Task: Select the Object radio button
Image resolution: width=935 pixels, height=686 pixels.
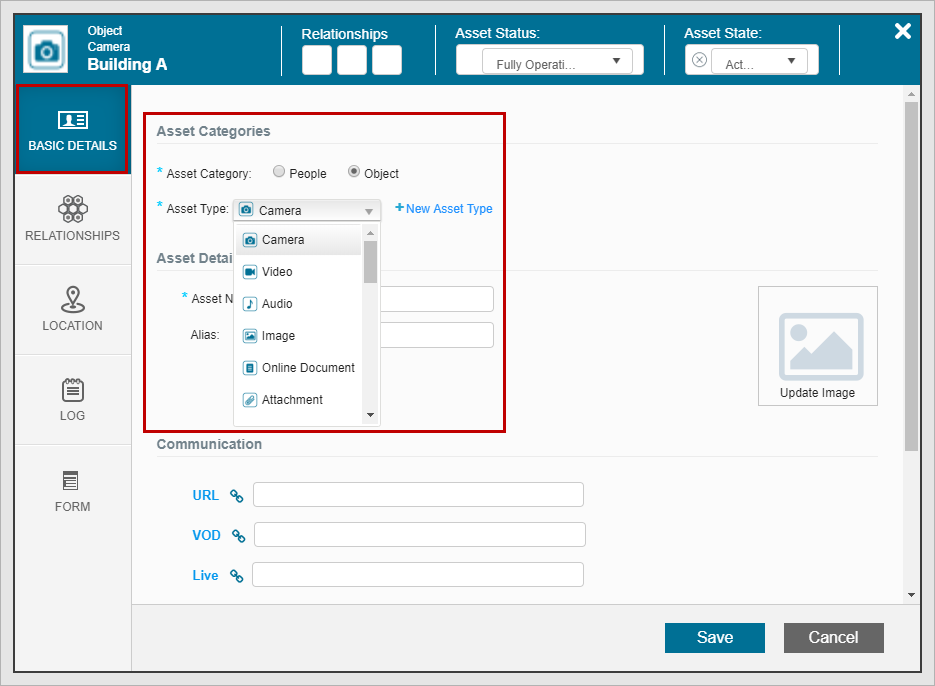Action: click(x=354, y=172)
